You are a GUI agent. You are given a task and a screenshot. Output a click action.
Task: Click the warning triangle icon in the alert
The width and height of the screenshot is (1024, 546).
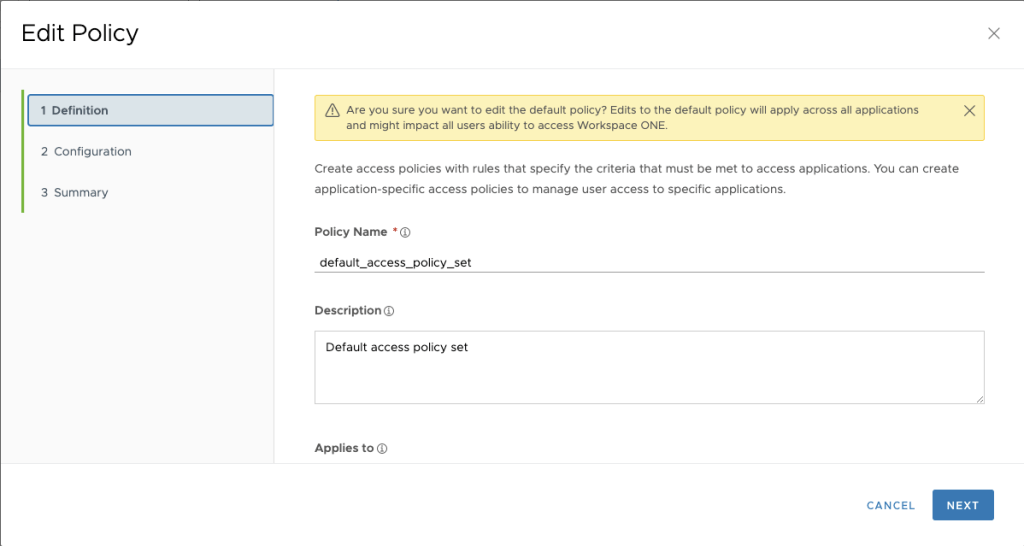330,111
